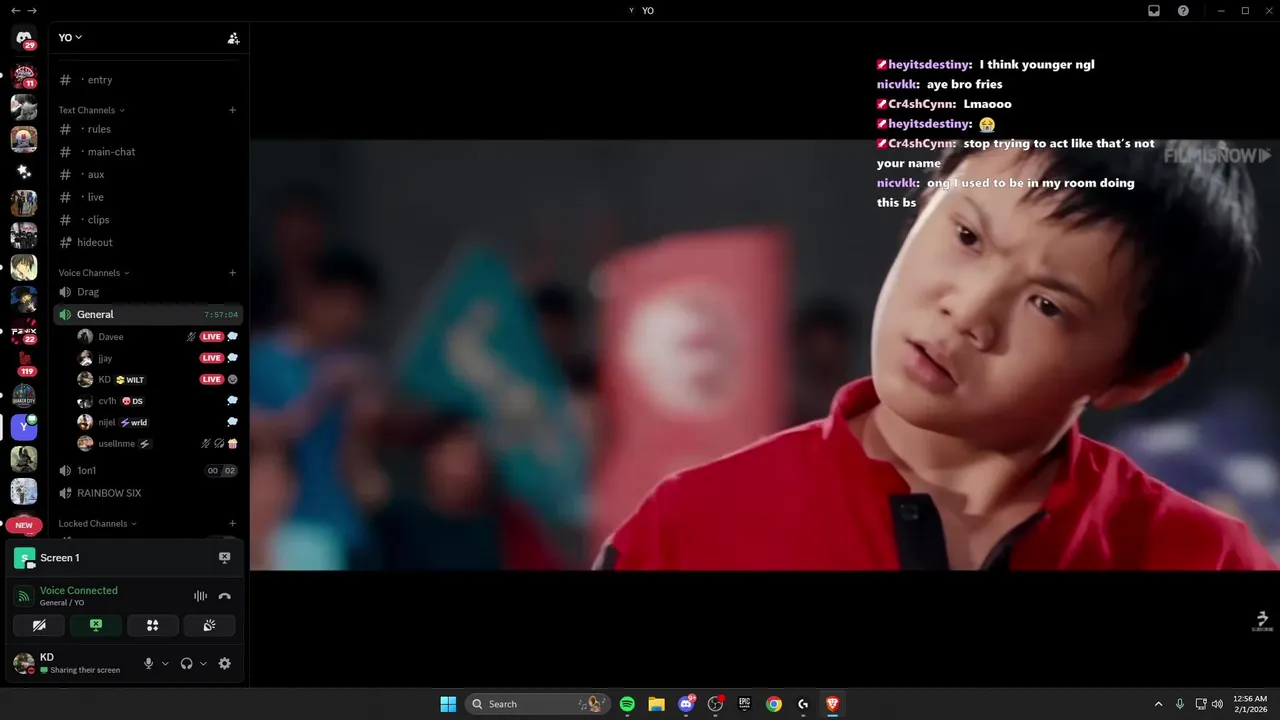The image size is (1280, 720).
Task: Open the Quaker City server icon
Action: 24,395
